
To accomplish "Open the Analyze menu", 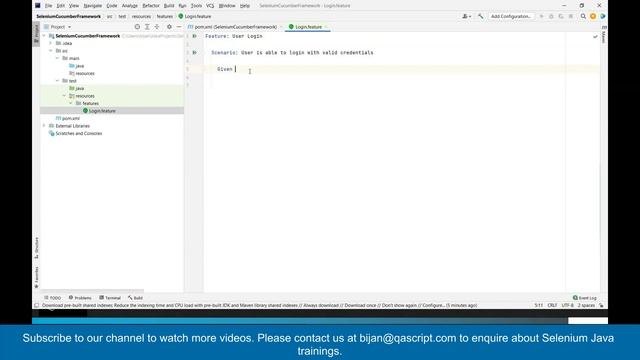I will point(129,6).
